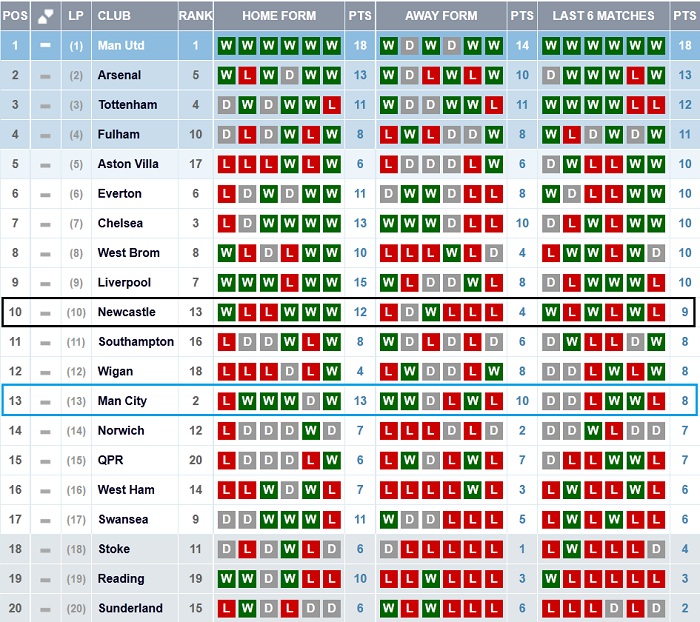Open Aston Villa club name
The width and height of the screenshot is (700, 622).
[128, 164]
